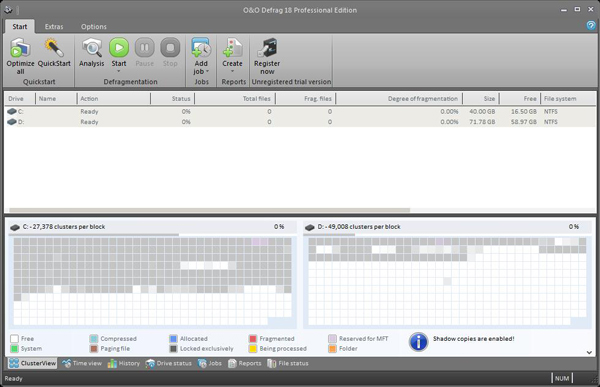Sort by Frag. files column header
The height and width of the screenshot is (387, 600).
[x=305, y=99]
